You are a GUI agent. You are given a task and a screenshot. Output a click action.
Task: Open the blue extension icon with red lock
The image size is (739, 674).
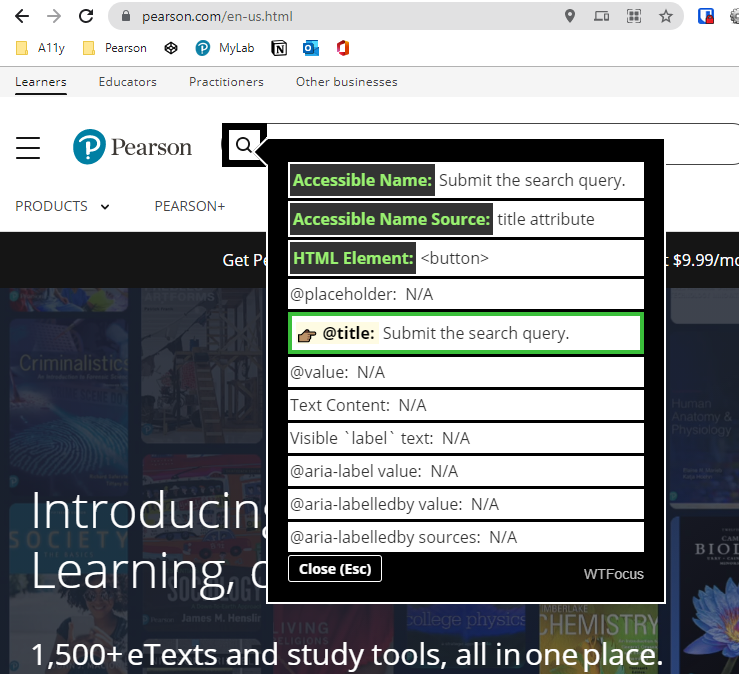(706, 16)
